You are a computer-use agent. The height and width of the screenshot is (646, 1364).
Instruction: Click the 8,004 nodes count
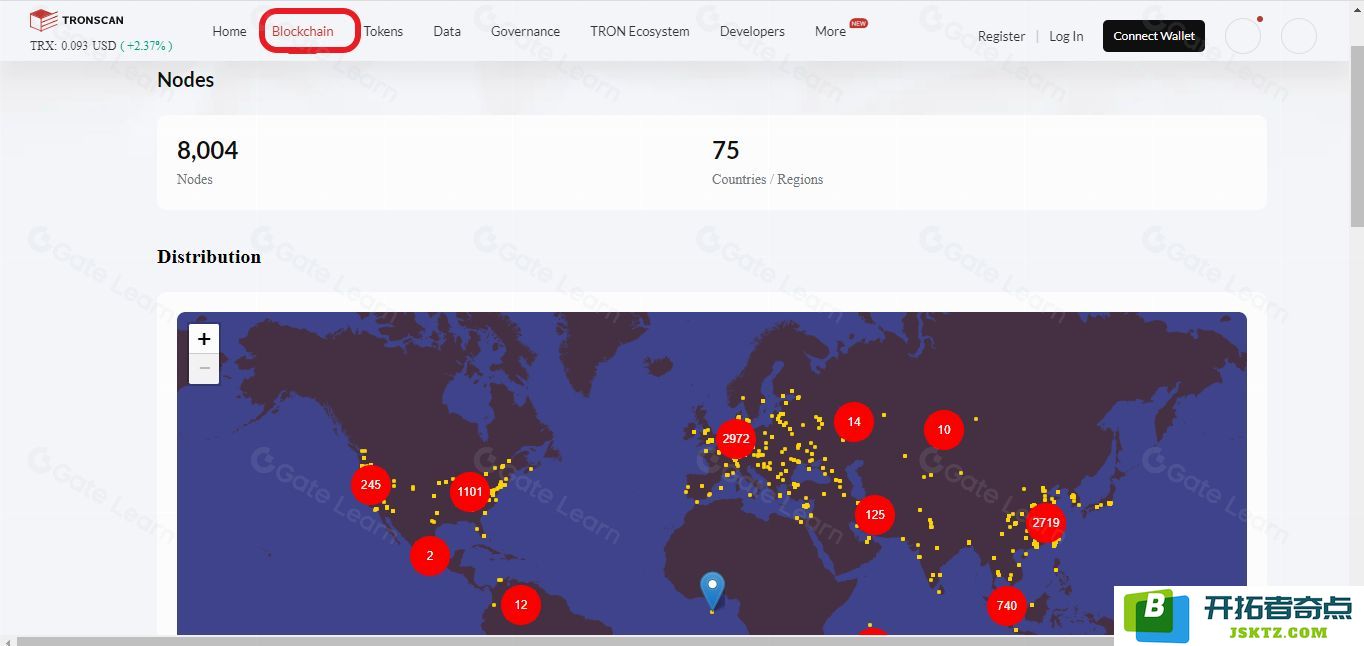(208, 150)
